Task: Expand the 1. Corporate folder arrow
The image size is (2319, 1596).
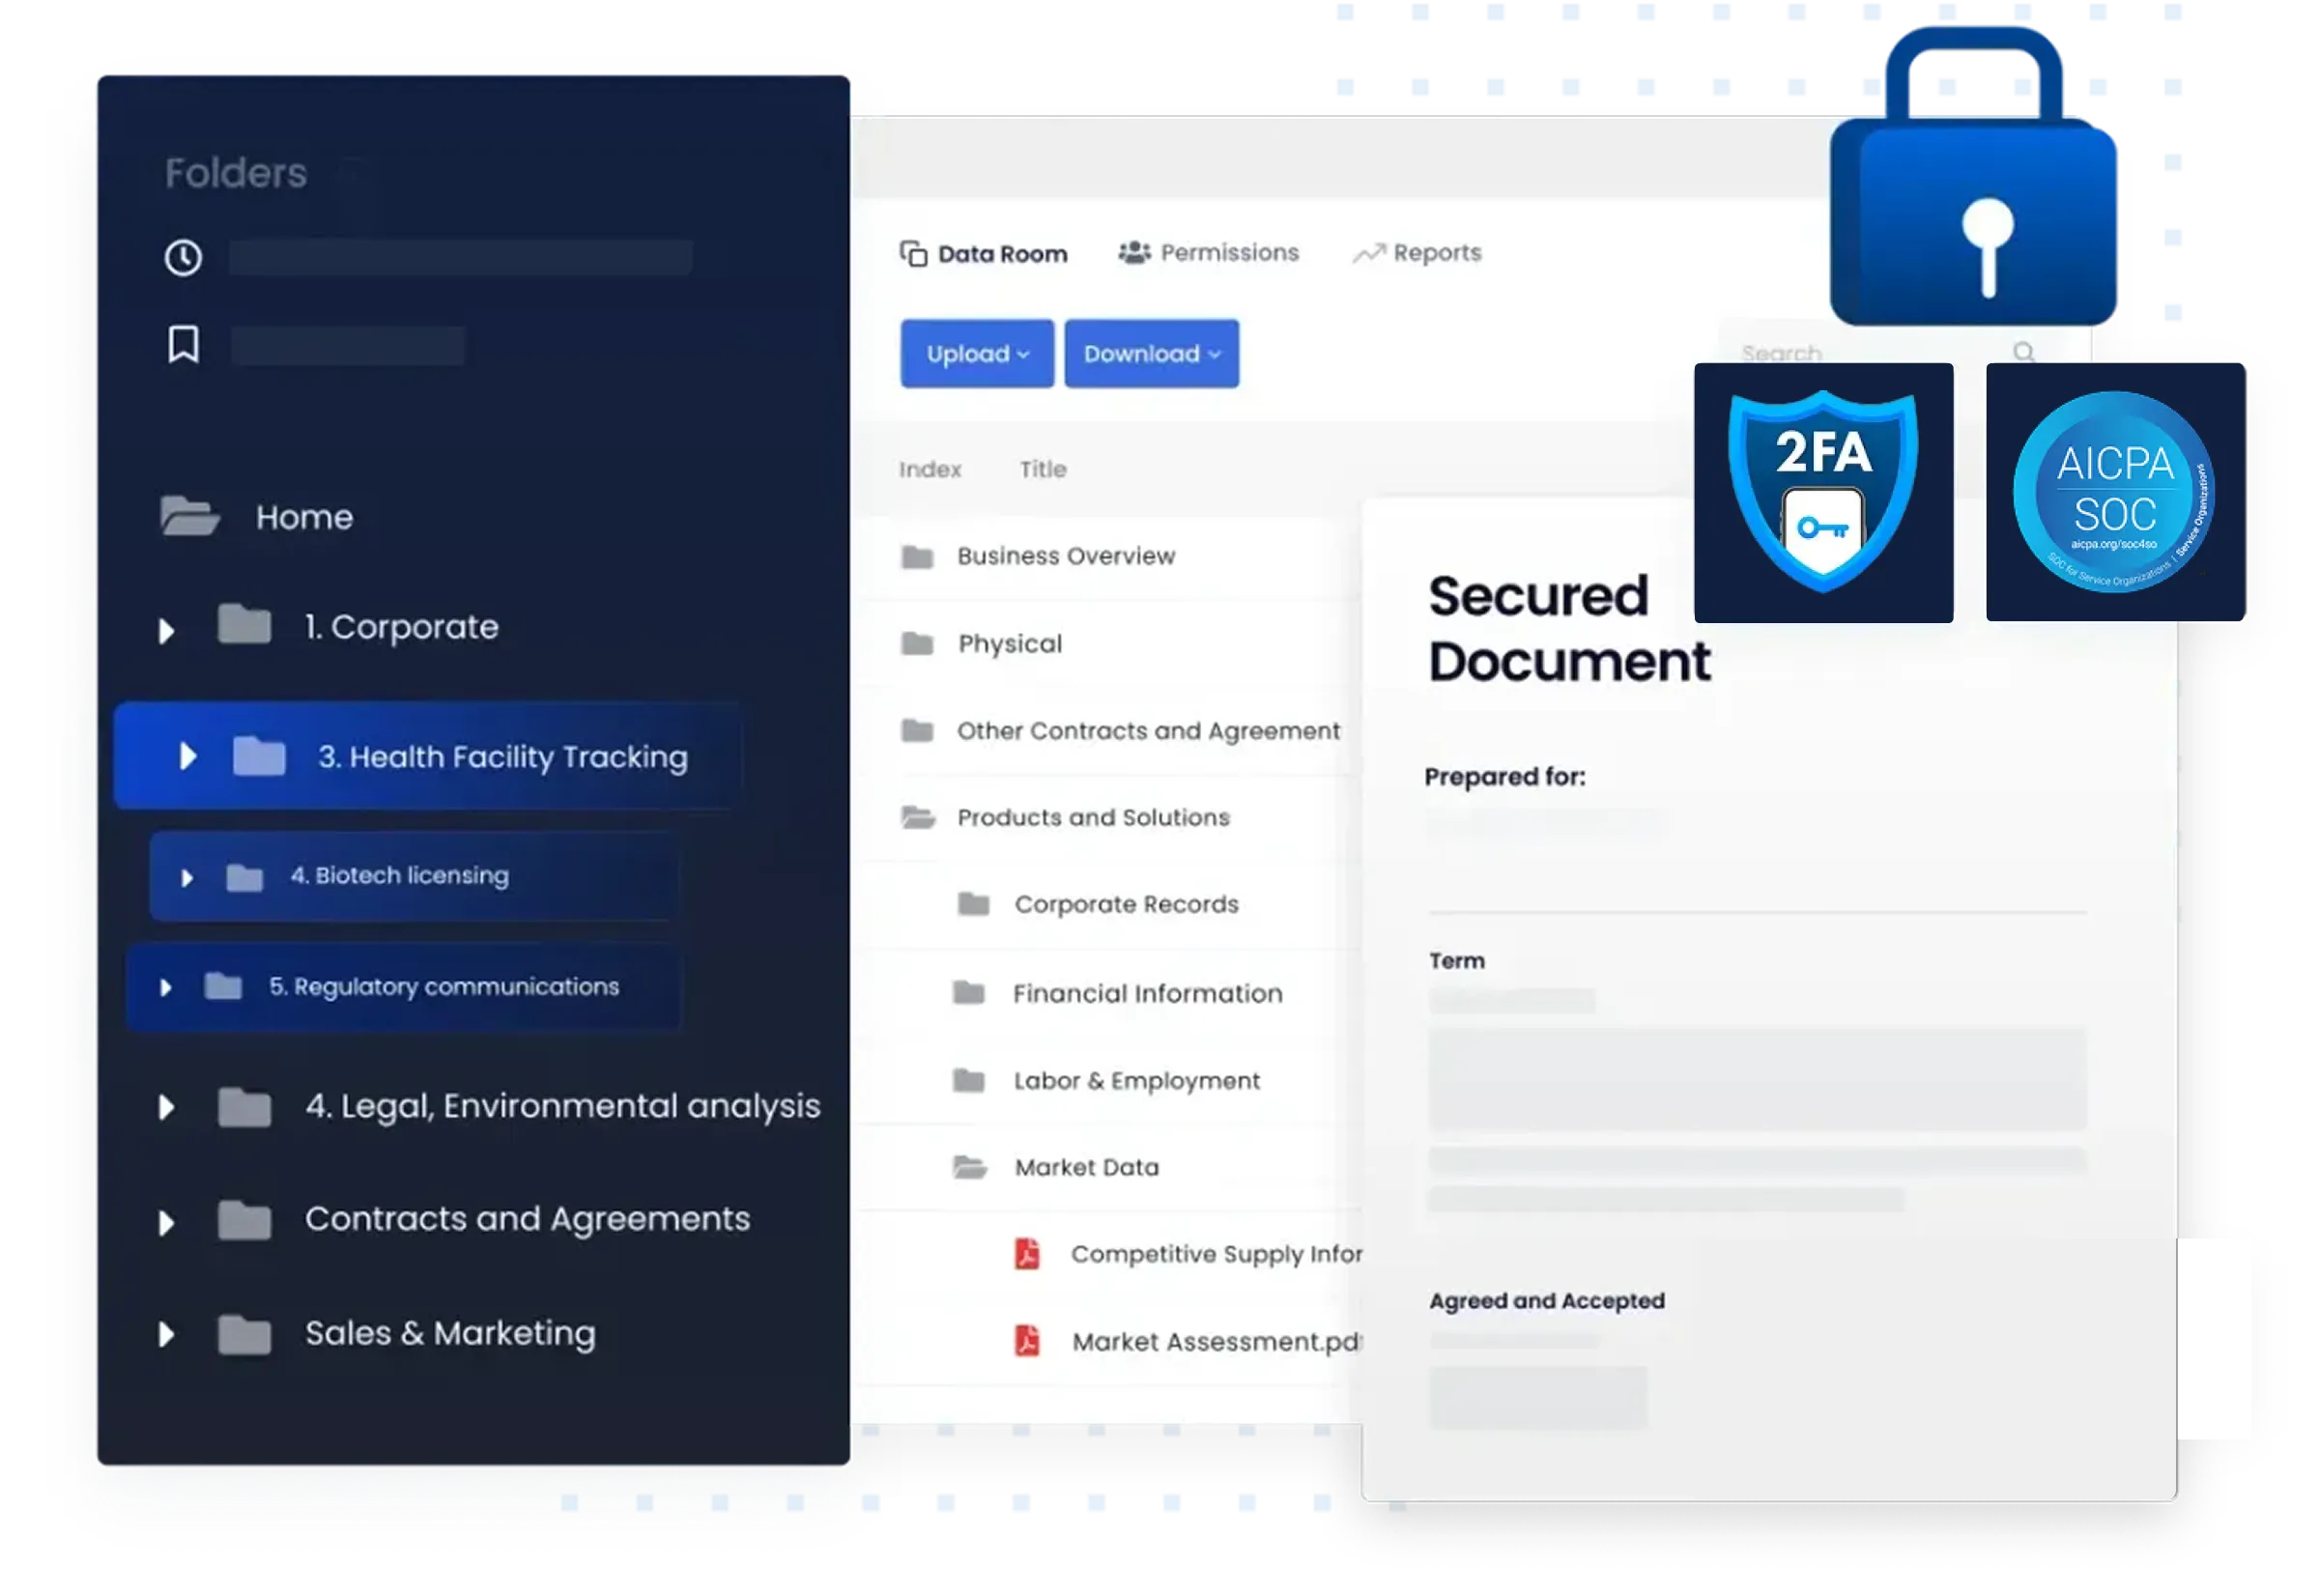Action: tap(167, 631)
